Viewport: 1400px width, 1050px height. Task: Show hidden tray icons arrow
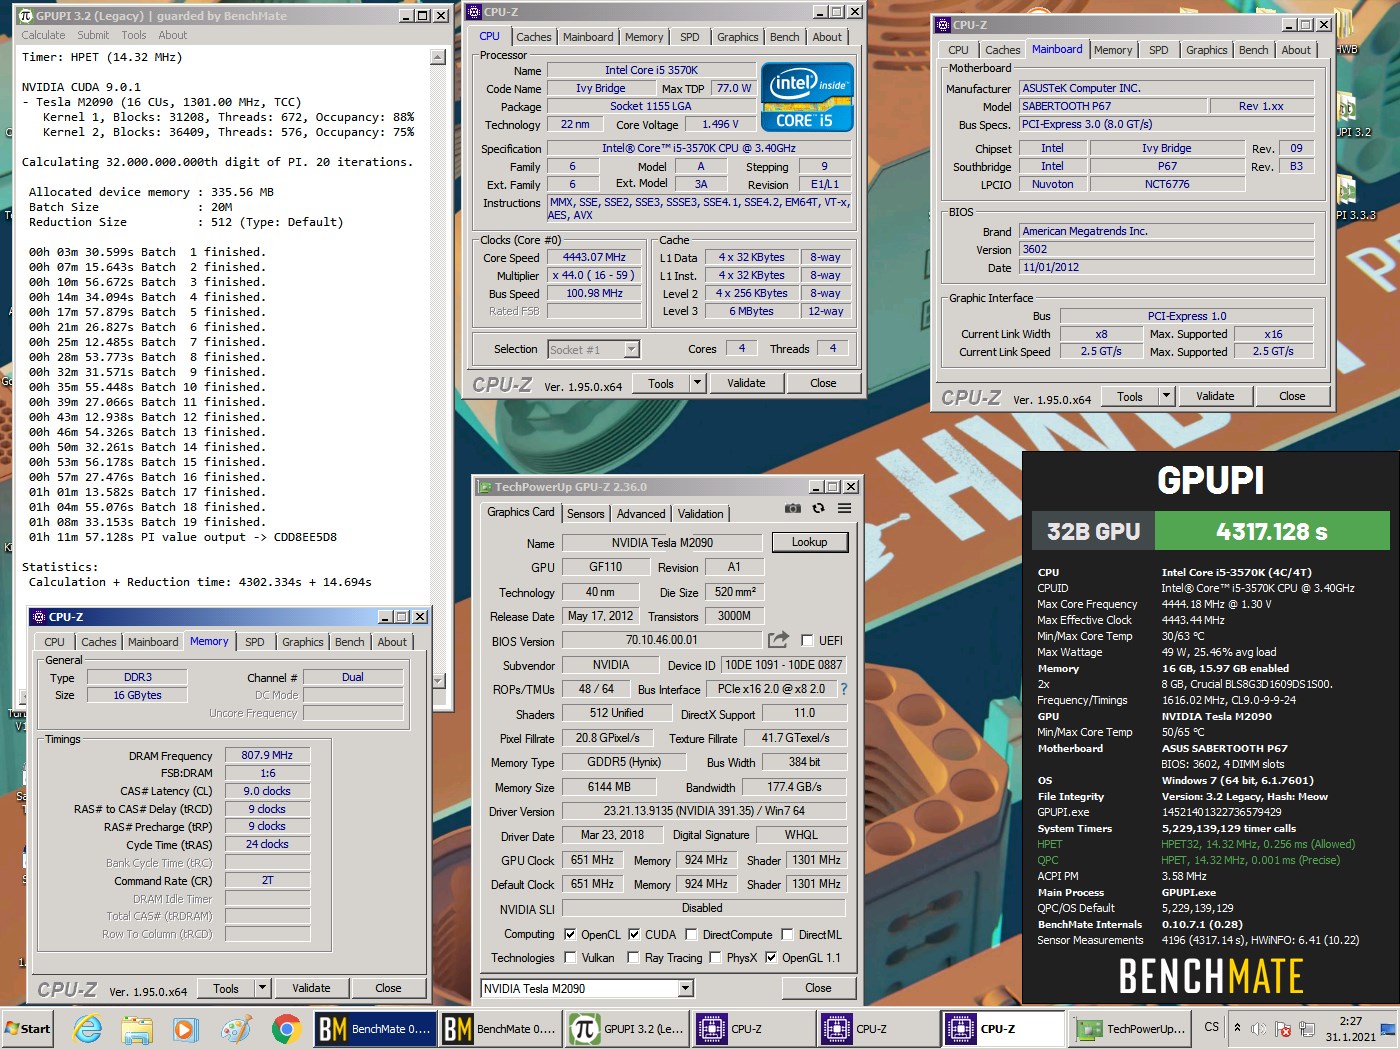pyautogui.click(x=1237, y=1028)
